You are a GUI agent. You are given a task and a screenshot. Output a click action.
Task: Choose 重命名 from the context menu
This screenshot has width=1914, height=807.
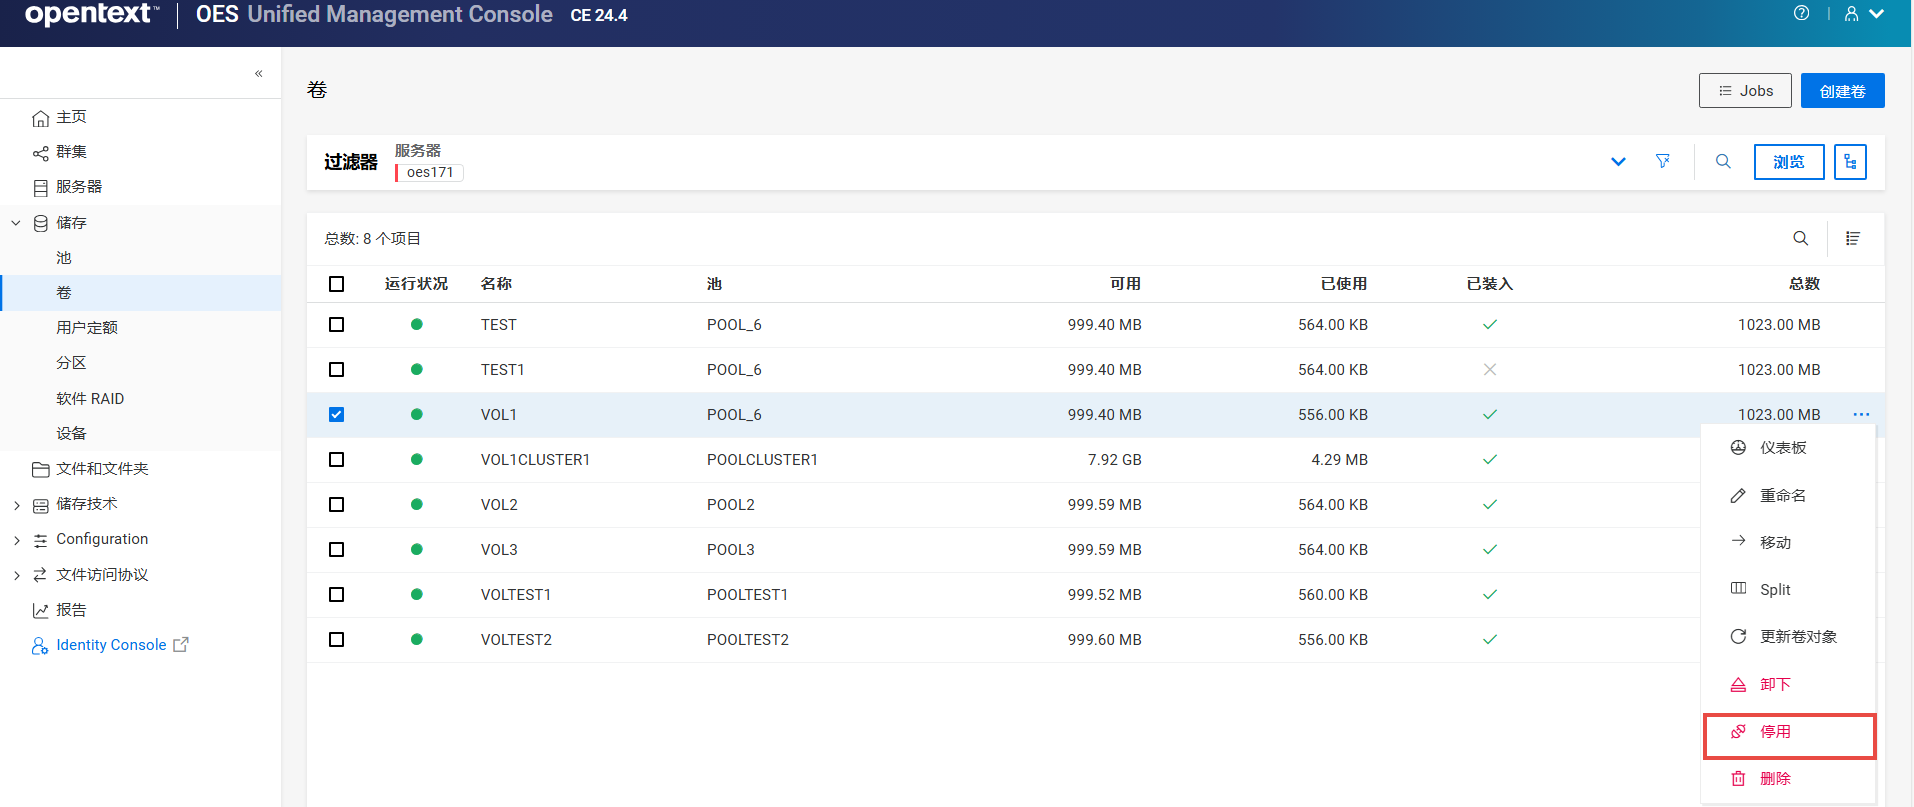tap(1782, 496)
